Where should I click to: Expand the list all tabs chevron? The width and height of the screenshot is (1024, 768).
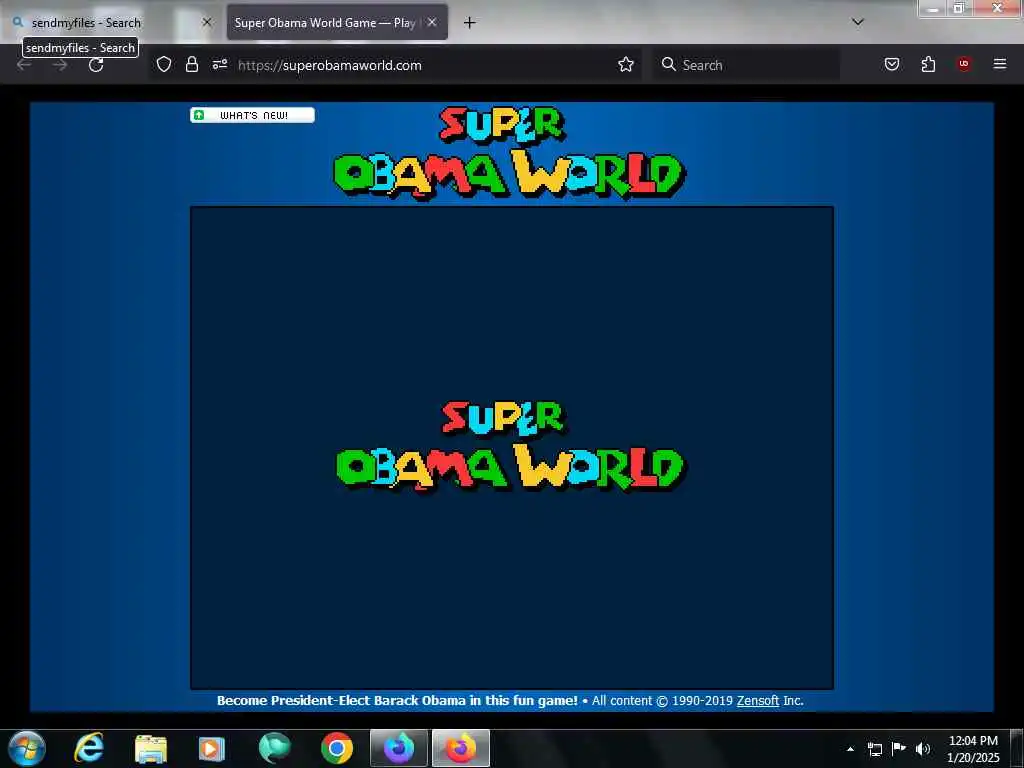click(x=857, y=22)
